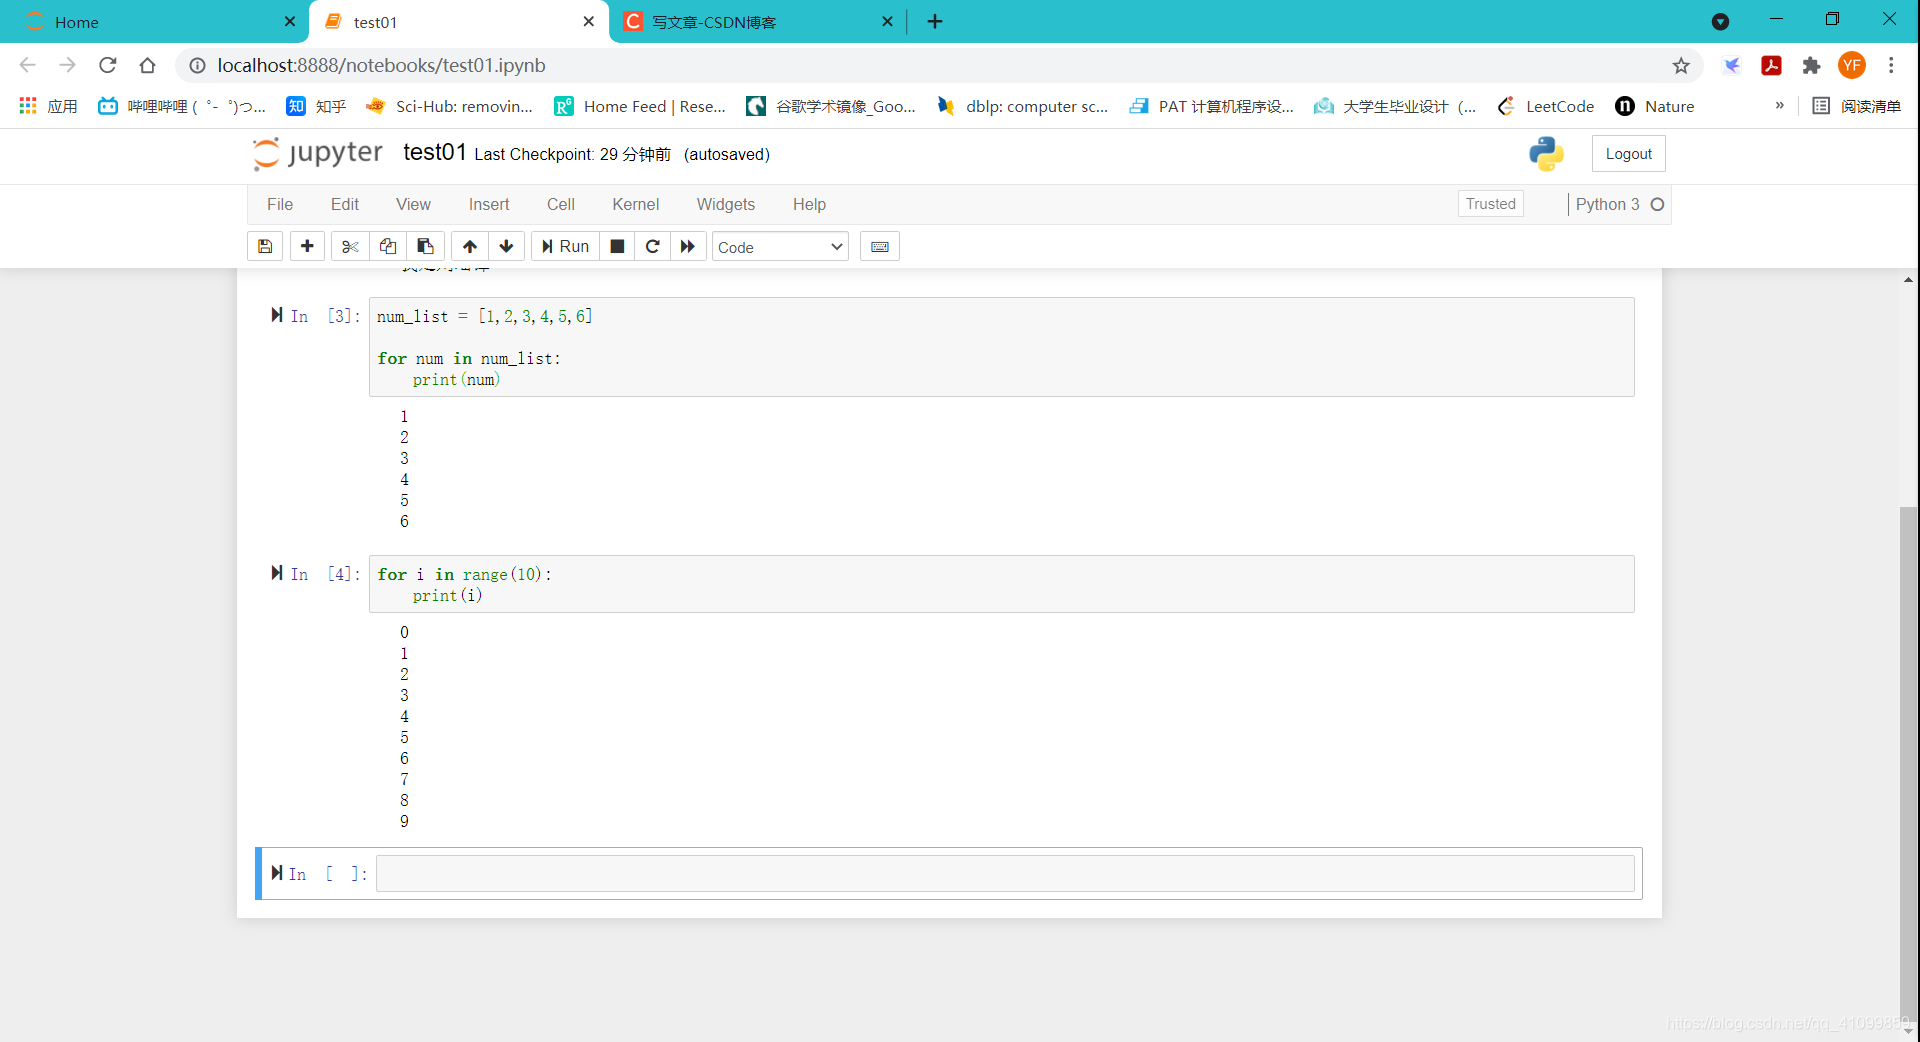Viewport: 1920px width, 1042px height.
Task: Run the empty cell with its play icon
Action: [x=277, y=873]
